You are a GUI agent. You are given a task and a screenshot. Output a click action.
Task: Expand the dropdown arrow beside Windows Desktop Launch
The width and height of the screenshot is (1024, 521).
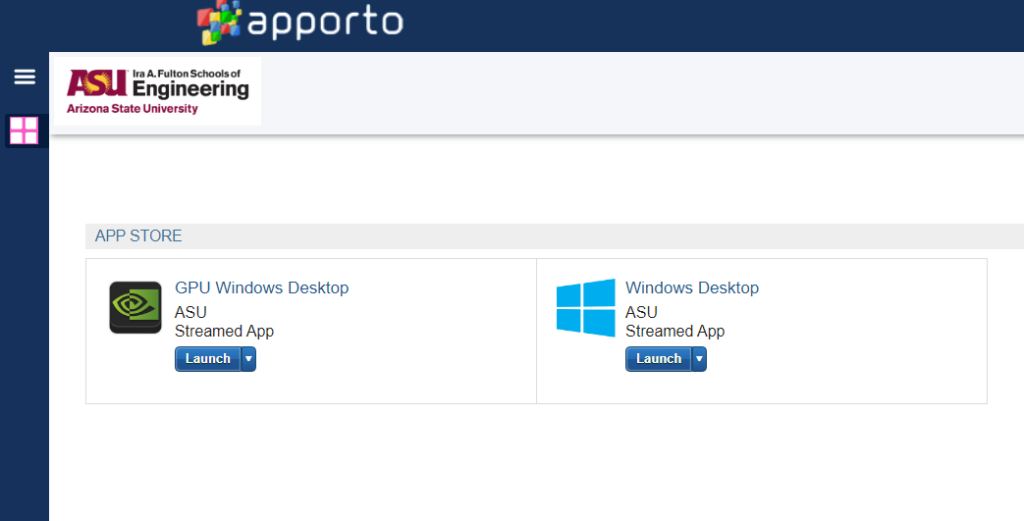(699, 359)
